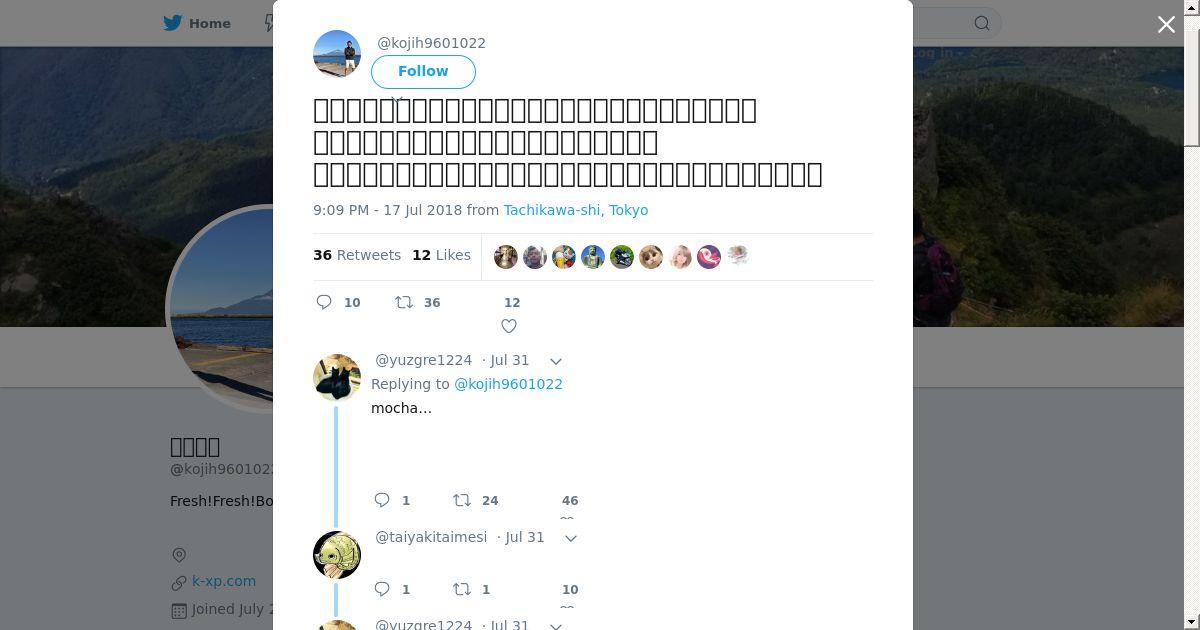Click the reply icon with 10 replies
The width and height of the screenshot is (1200, 630).
coord(324,302)
